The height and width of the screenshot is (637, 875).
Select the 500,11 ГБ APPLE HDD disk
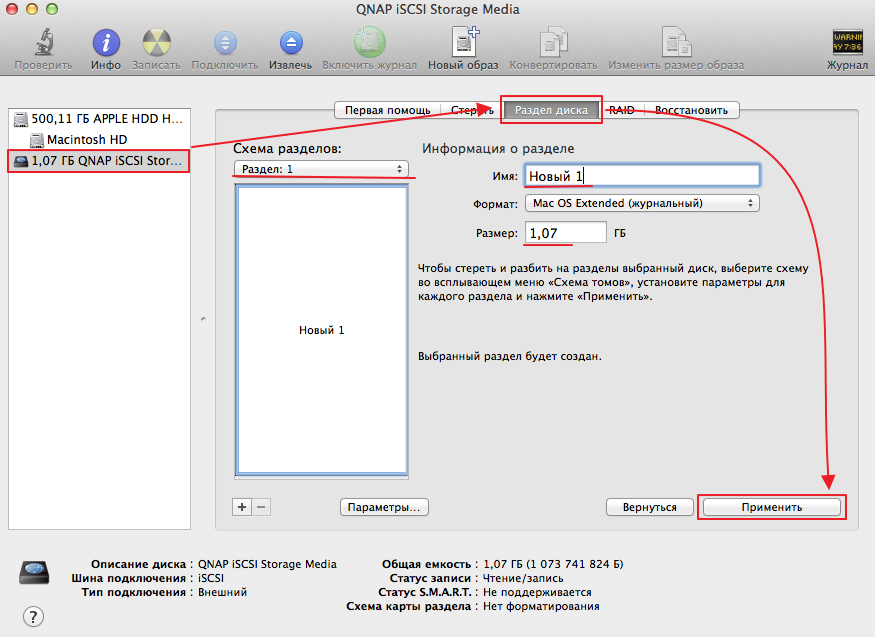(x=99, y=119)
